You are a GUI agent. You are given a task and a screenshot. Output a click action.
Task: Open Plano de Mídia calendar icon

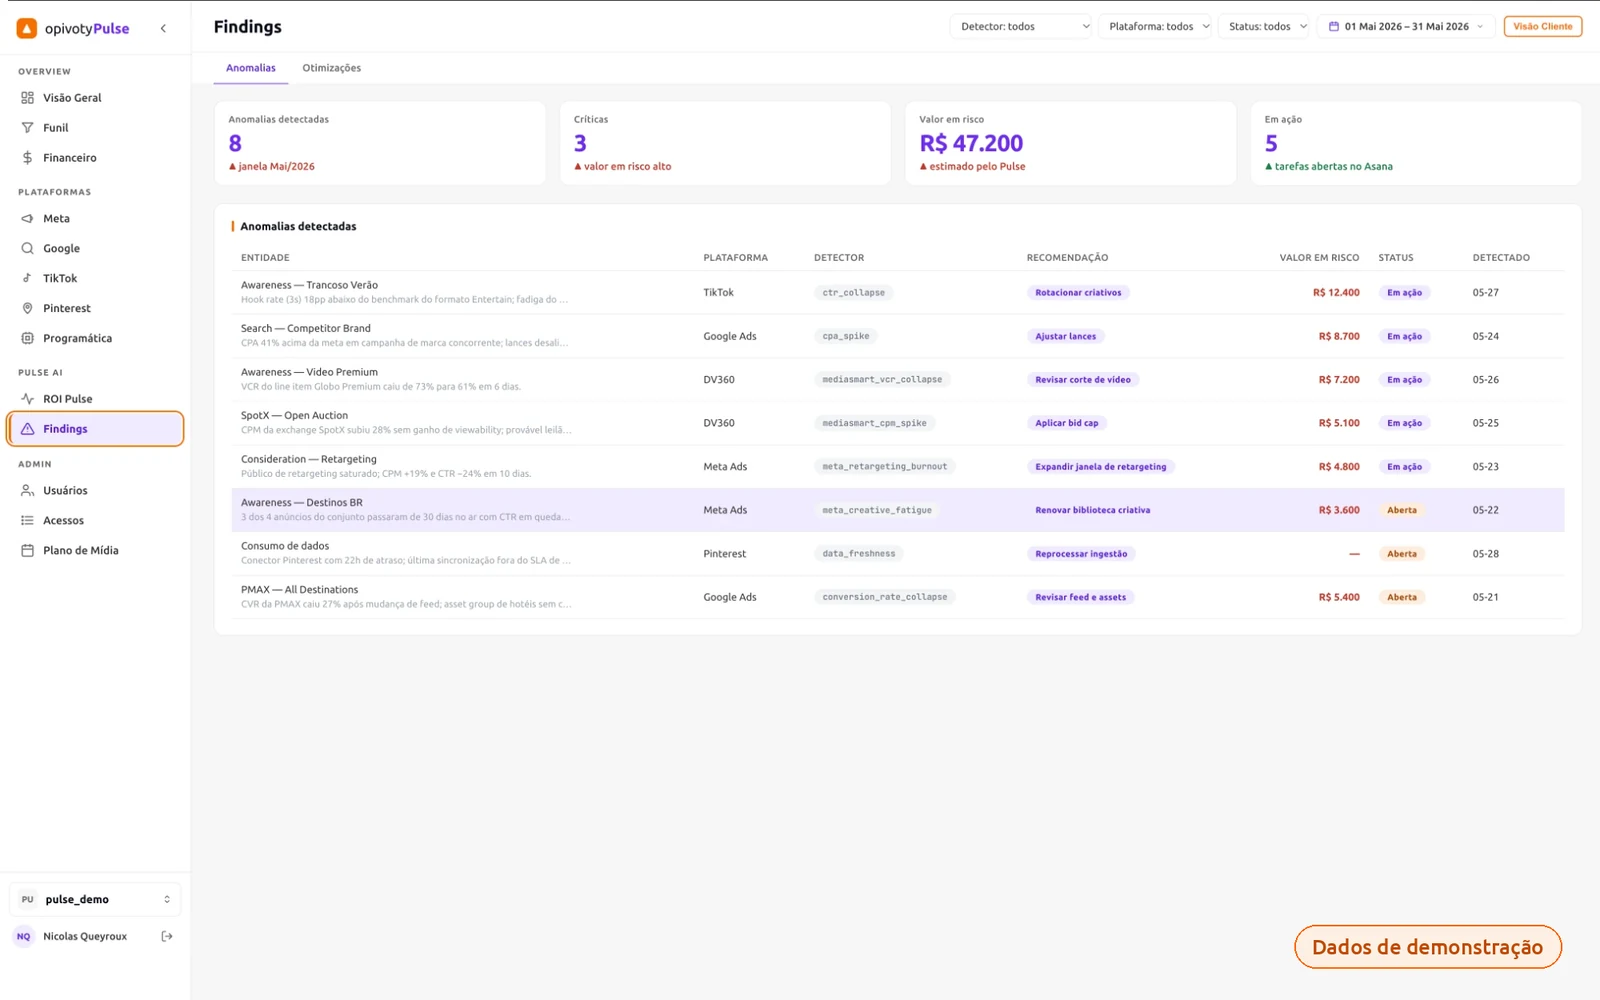click(x=27, y=550)
